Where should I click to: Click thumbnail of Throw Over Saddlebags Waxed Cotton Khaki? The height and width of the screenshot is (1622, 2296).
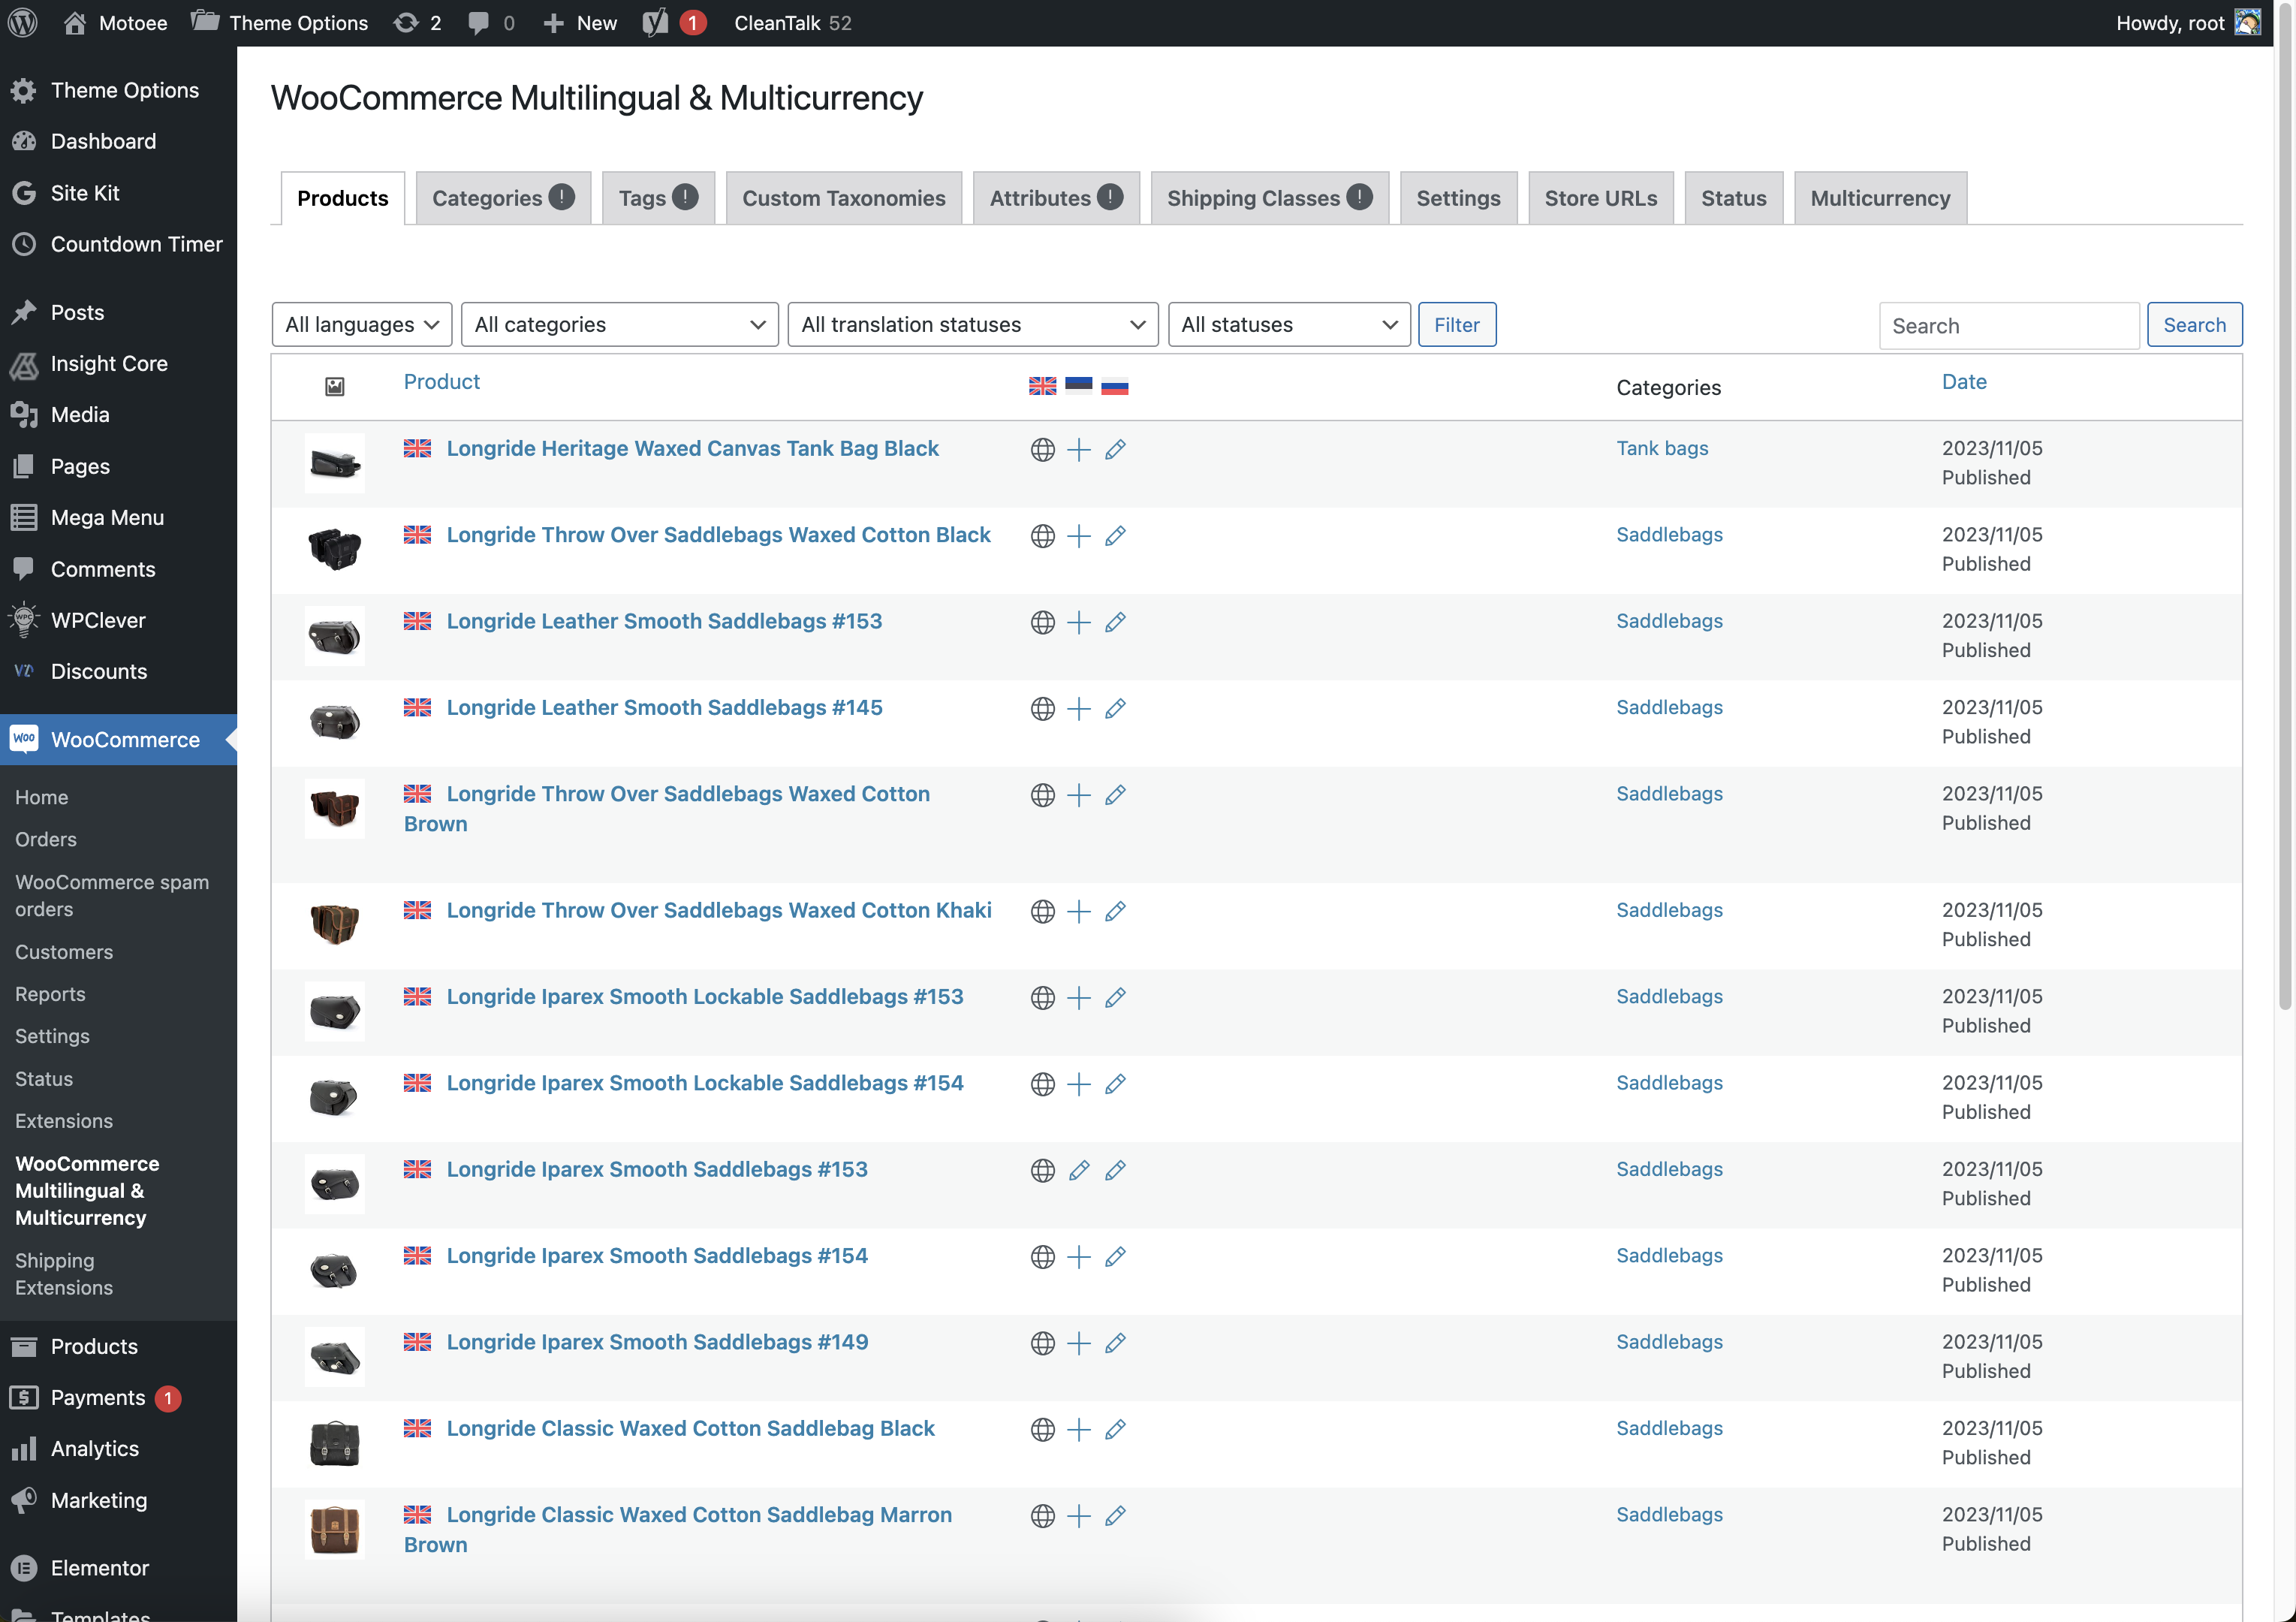point(334,924)
